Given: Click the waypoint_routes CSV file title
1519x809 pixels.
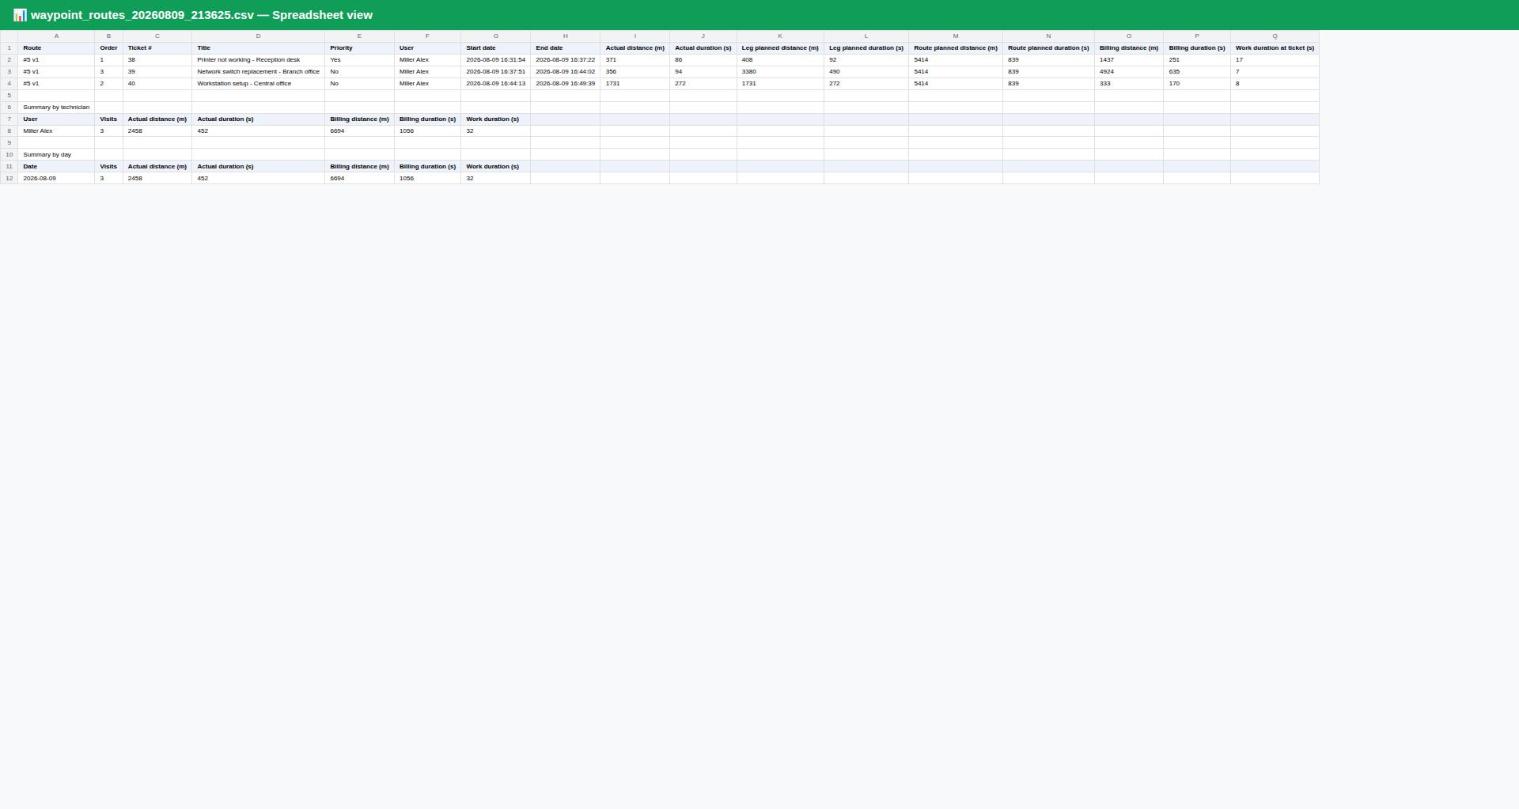Looking at the screenshot, I should [201, 15].
